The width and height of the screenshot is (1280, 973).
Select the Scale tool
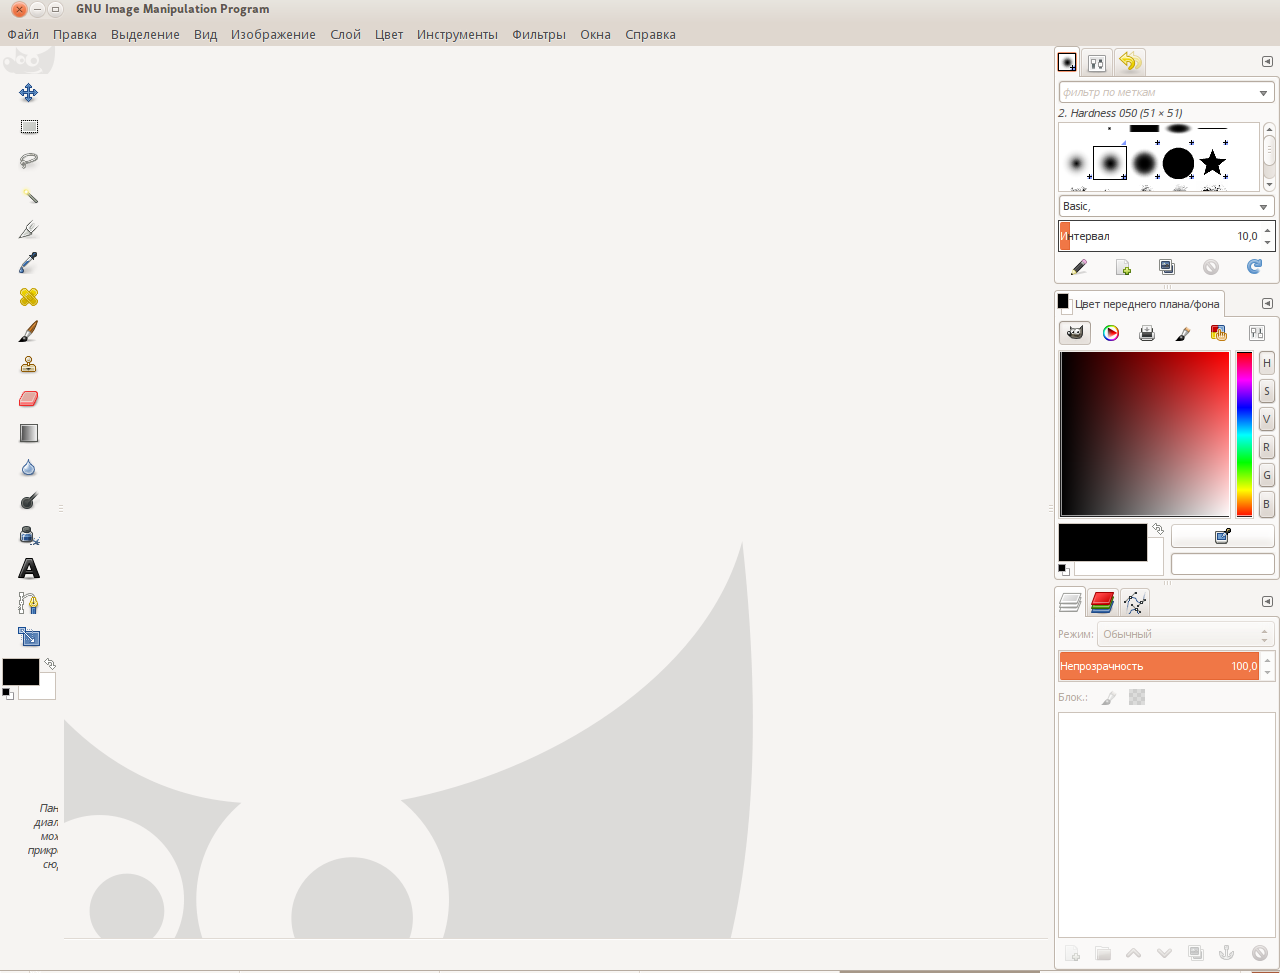point(29,637)
